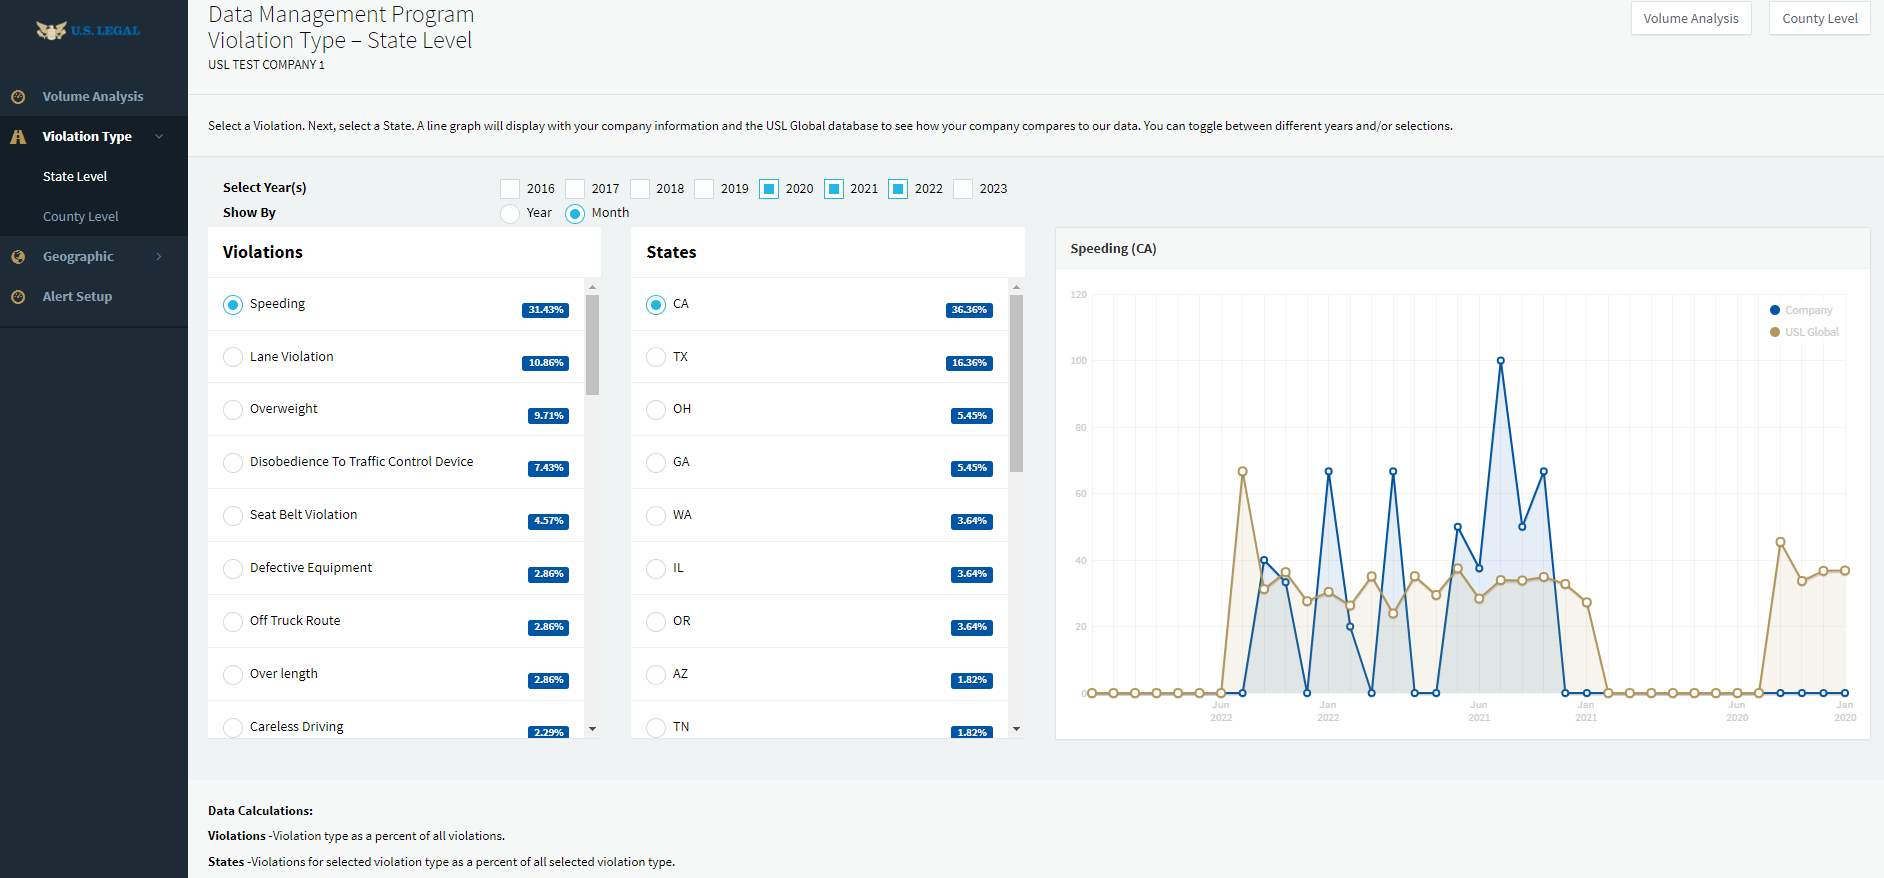Click the USL TEST COMPANY 1 label
The image size is (1884, 878).
click(x=266, y=65)
